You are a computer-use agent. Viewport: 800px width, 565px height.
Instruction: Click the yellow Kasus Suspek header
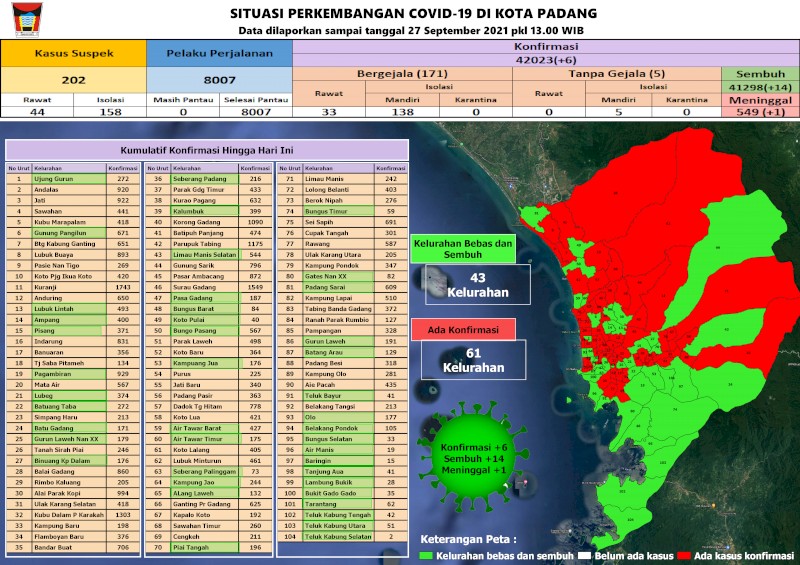click(73, 53)
